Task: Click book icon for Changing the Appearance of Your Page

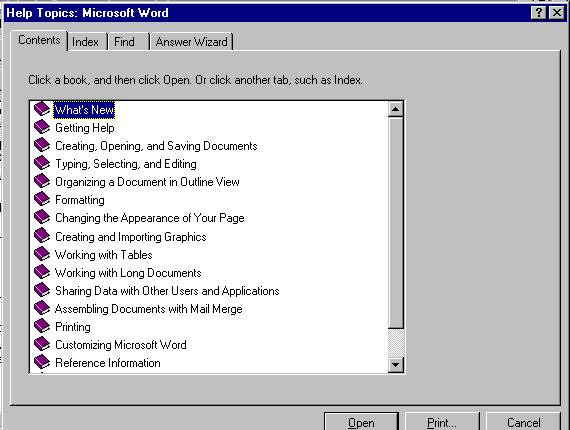Action: pyautogui.click(x=42, y=217)
